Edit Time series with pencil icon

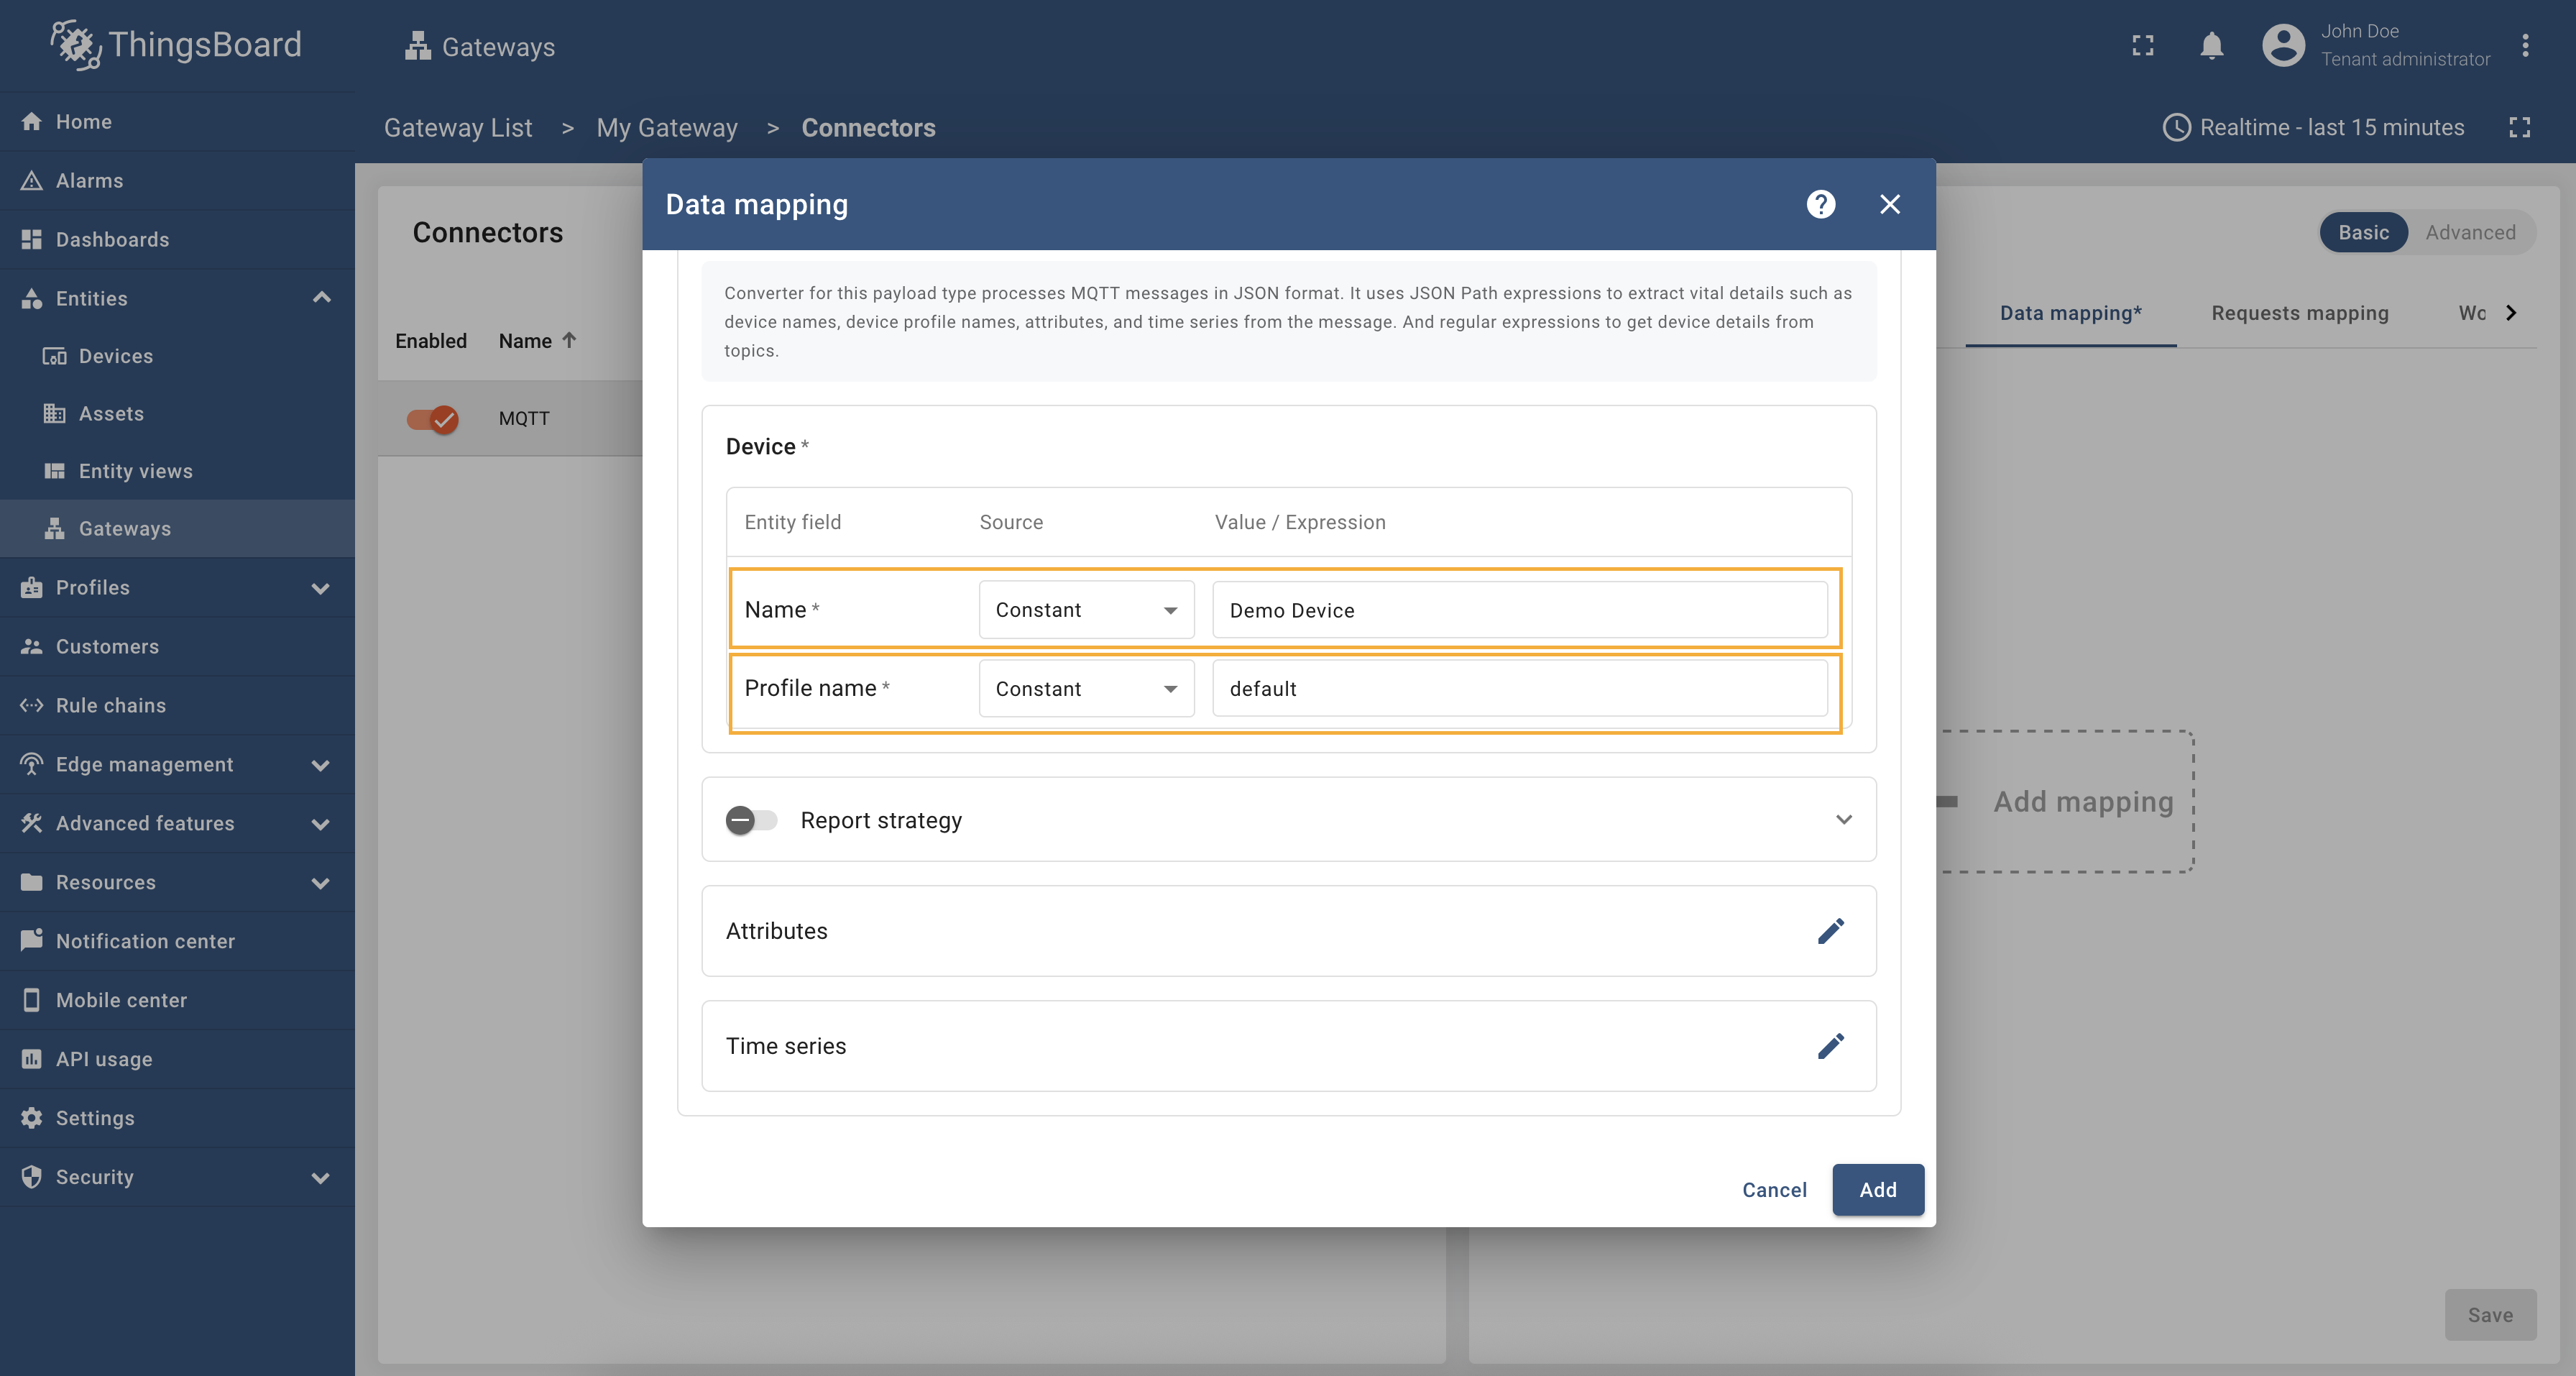click(1830, 1046)
